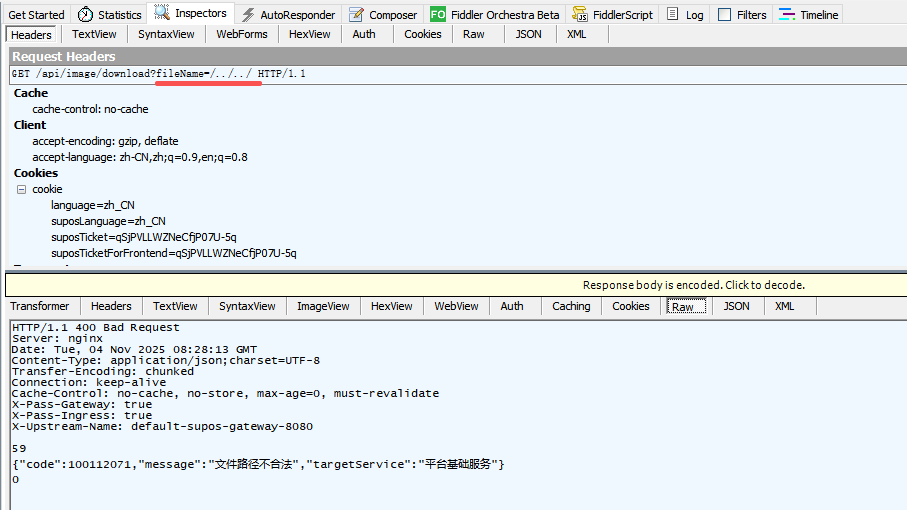This screenshot has height=510, width=907.
Task: Switch to the Get Started tab
Action: tap(36, 15)
